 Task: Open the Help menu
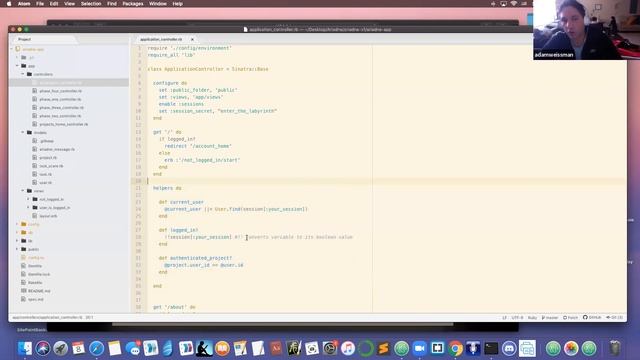177,4
